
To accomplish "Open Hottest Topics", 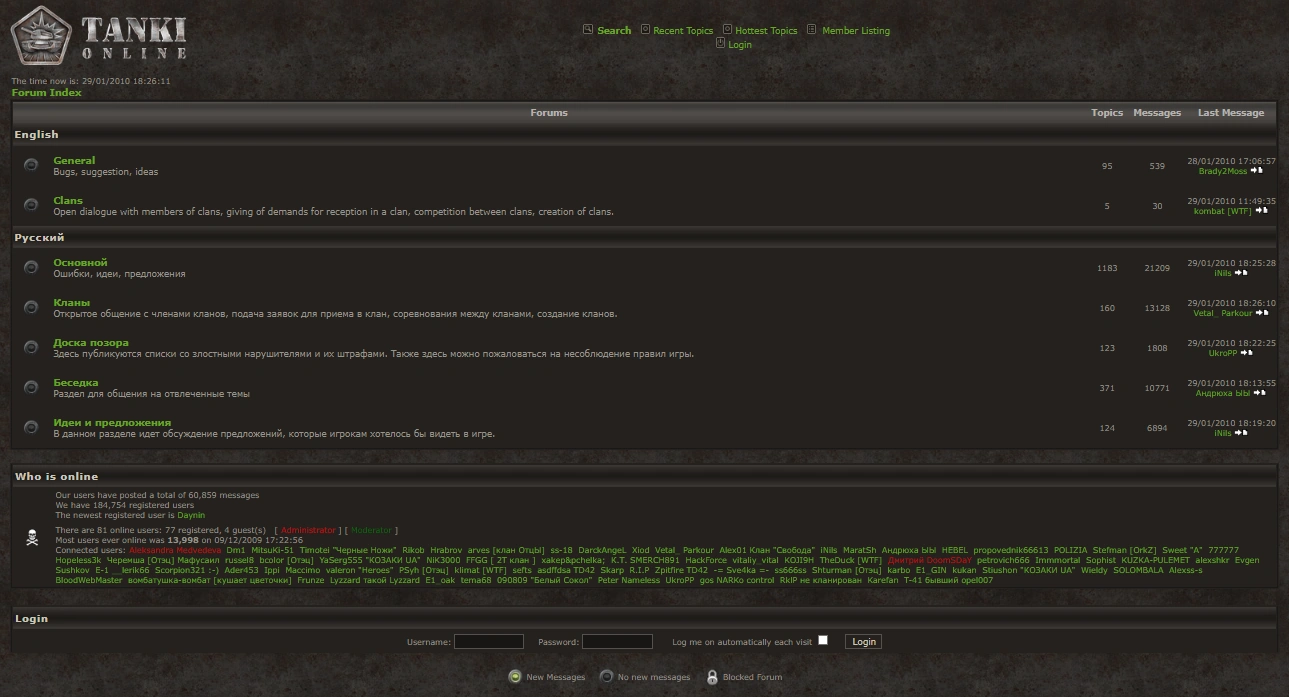I will (766, 31).
